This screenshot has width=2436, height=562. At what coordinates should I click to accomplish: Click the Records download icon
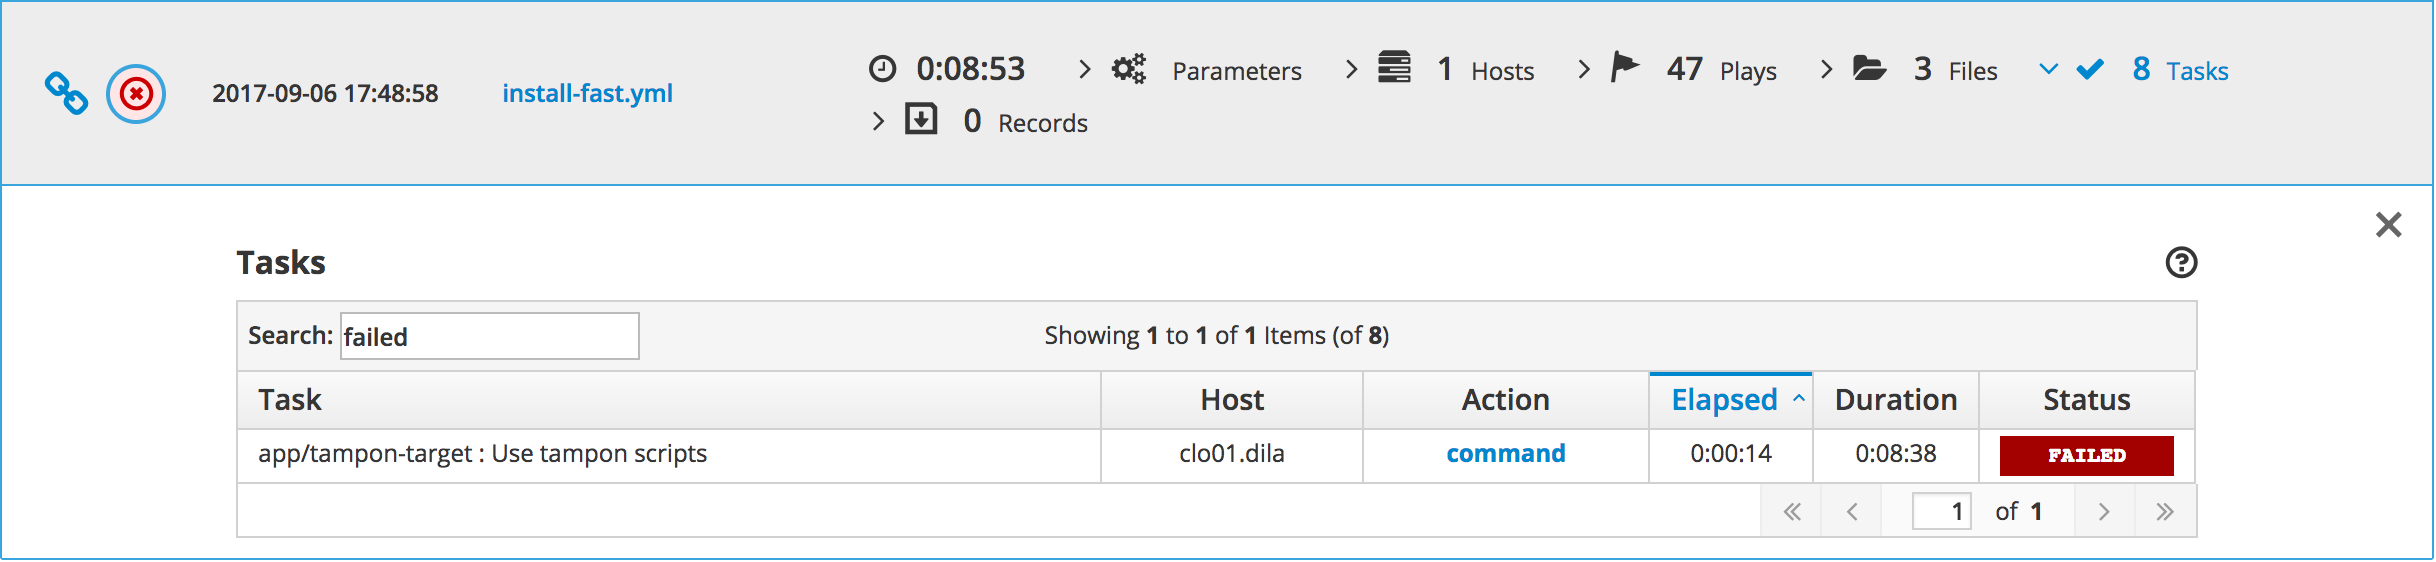point(921,120)
